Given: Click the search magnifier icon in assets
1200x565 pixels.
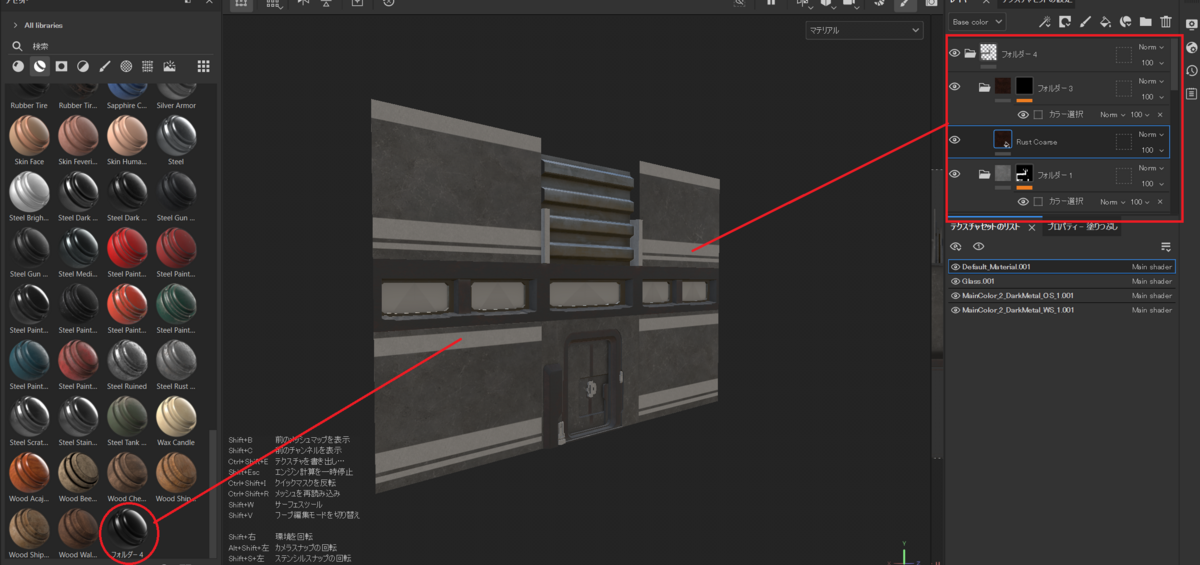Looking at the screenshot, I should coord(18,46).
